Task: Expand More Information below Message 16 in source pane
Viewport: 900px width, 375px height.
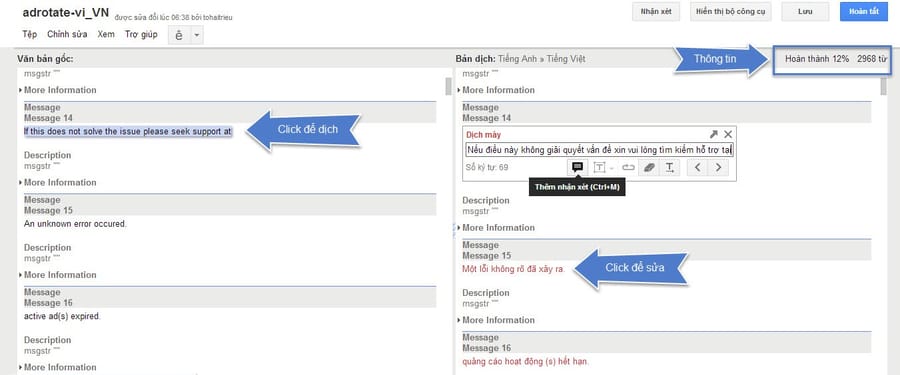Action: [57, 368]
